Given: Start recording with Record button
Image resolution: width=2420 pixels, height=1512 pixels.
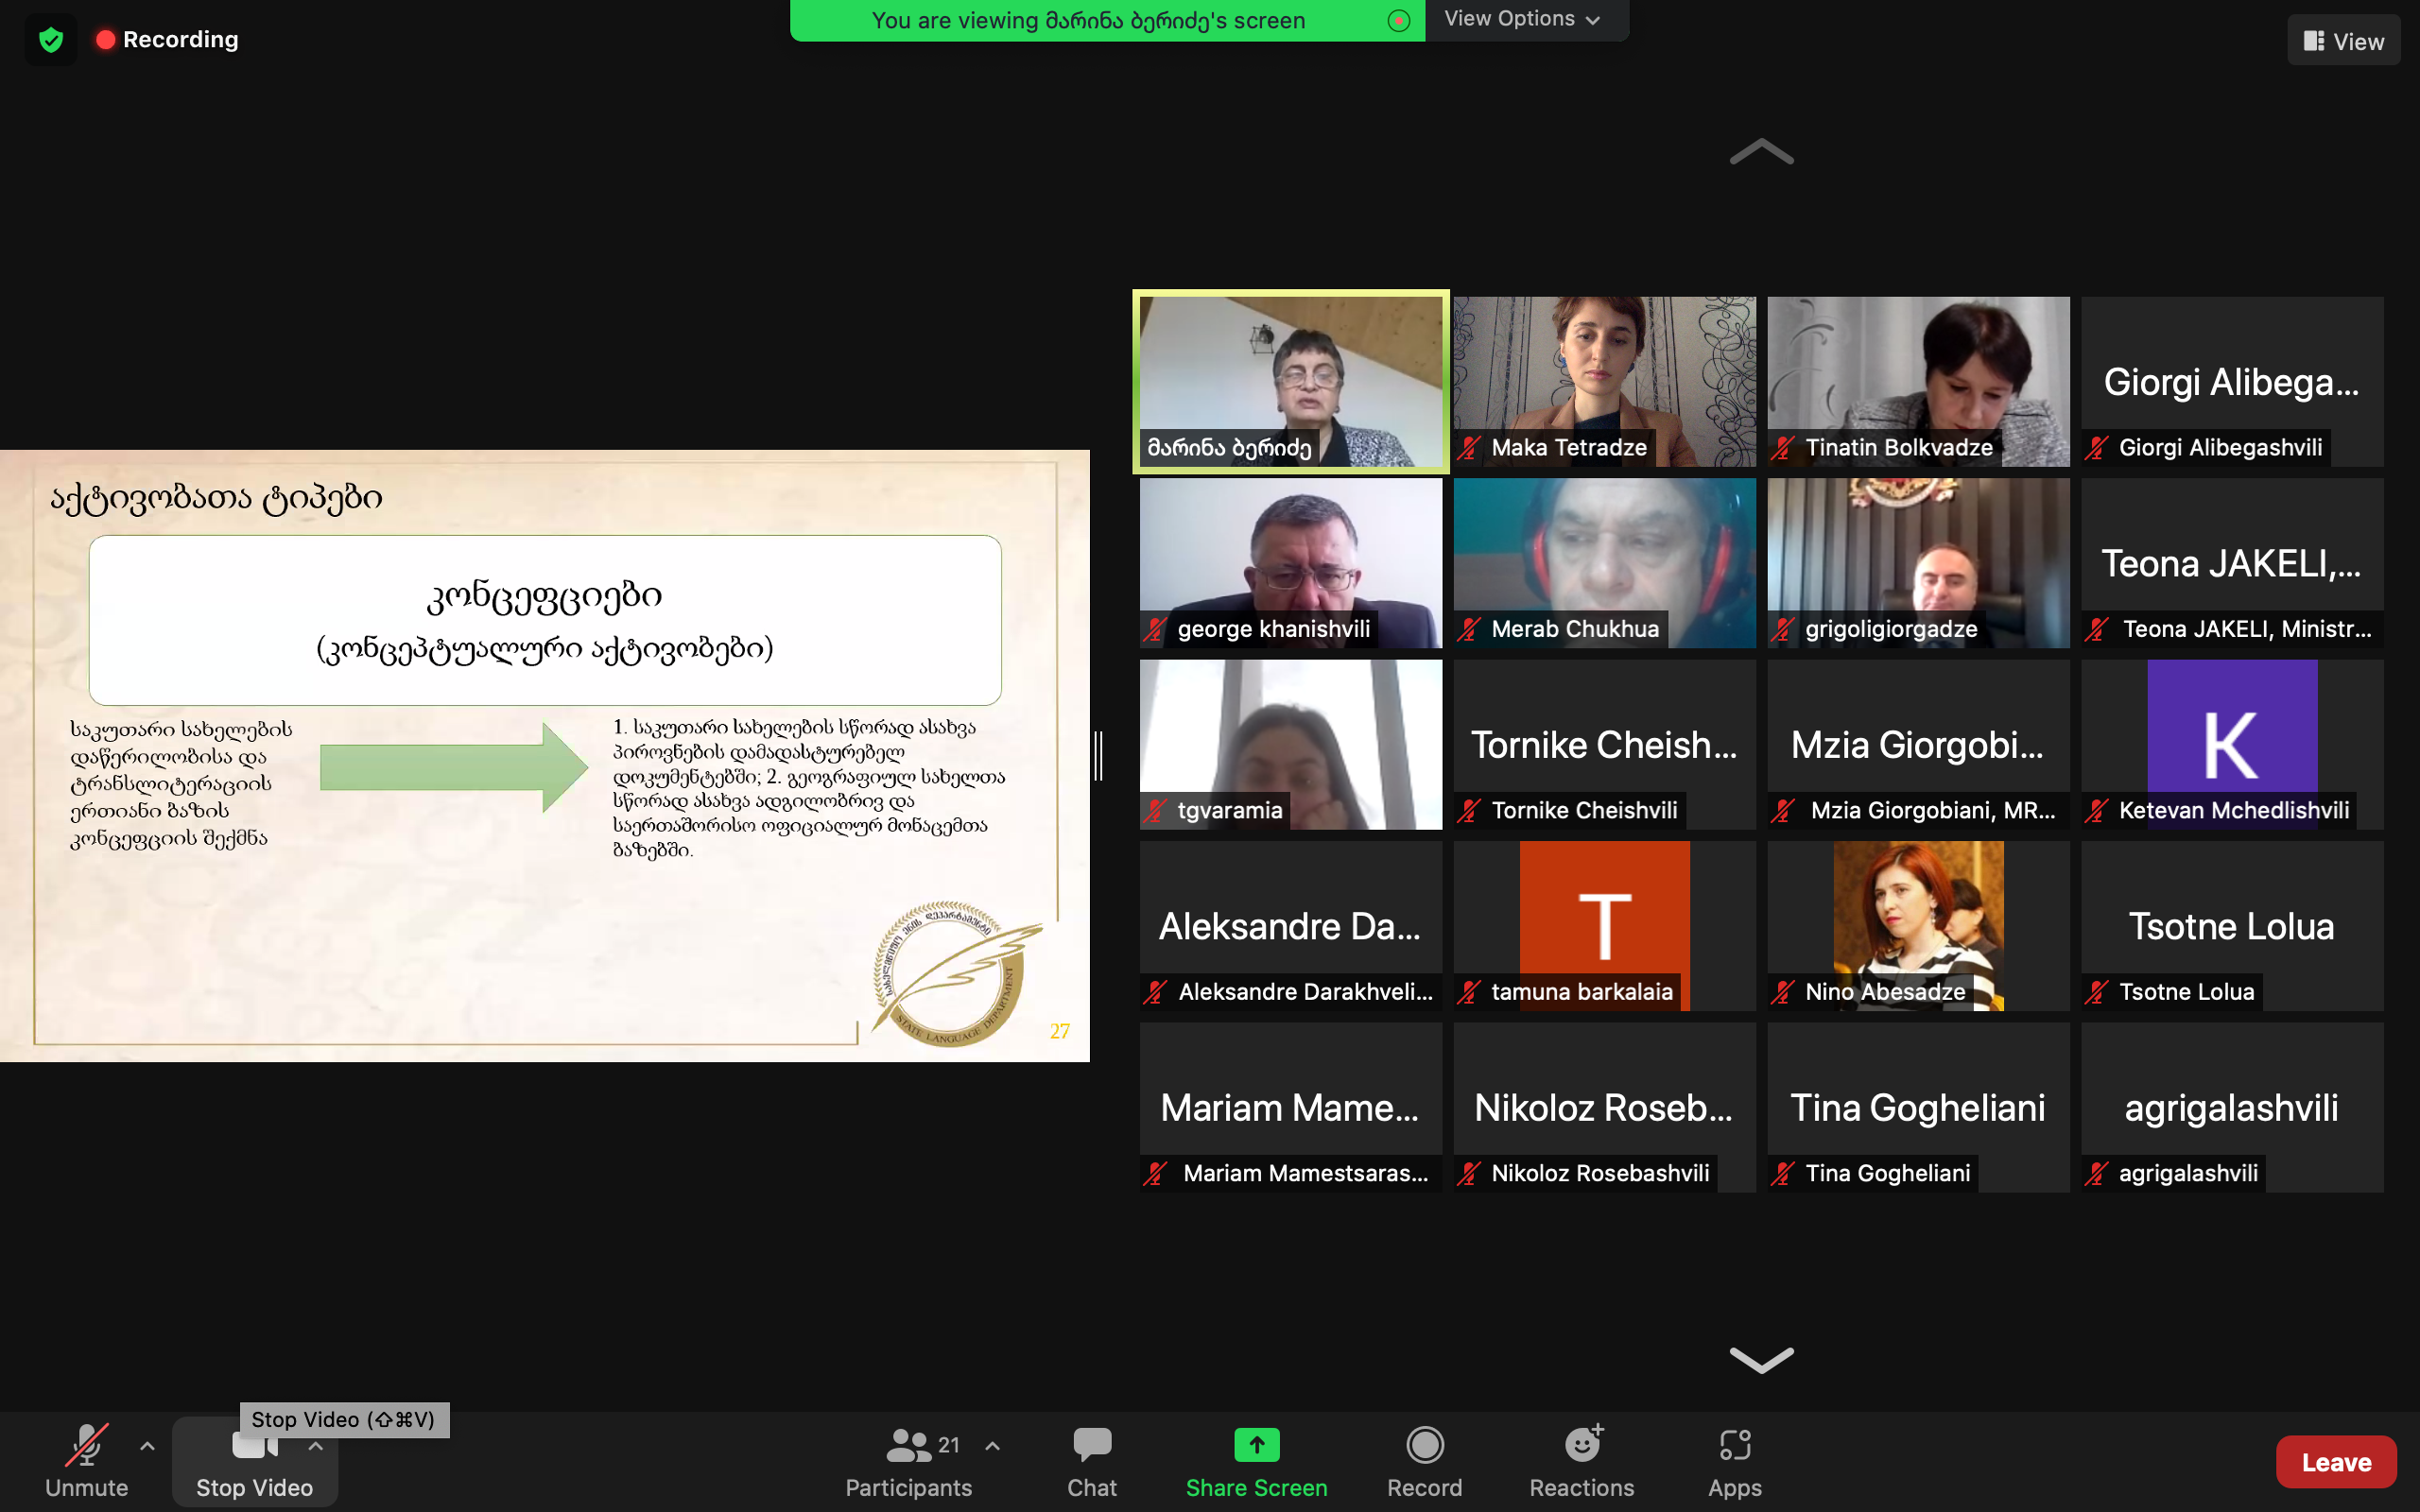Looking at the screenshot, I should 1424,1446.
